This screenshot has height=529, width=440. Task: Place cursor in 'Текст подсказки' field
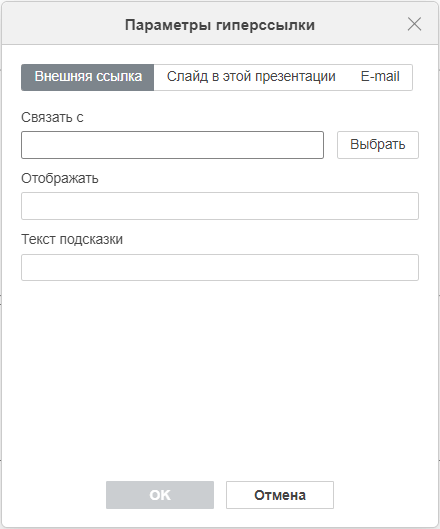point(220,268)
